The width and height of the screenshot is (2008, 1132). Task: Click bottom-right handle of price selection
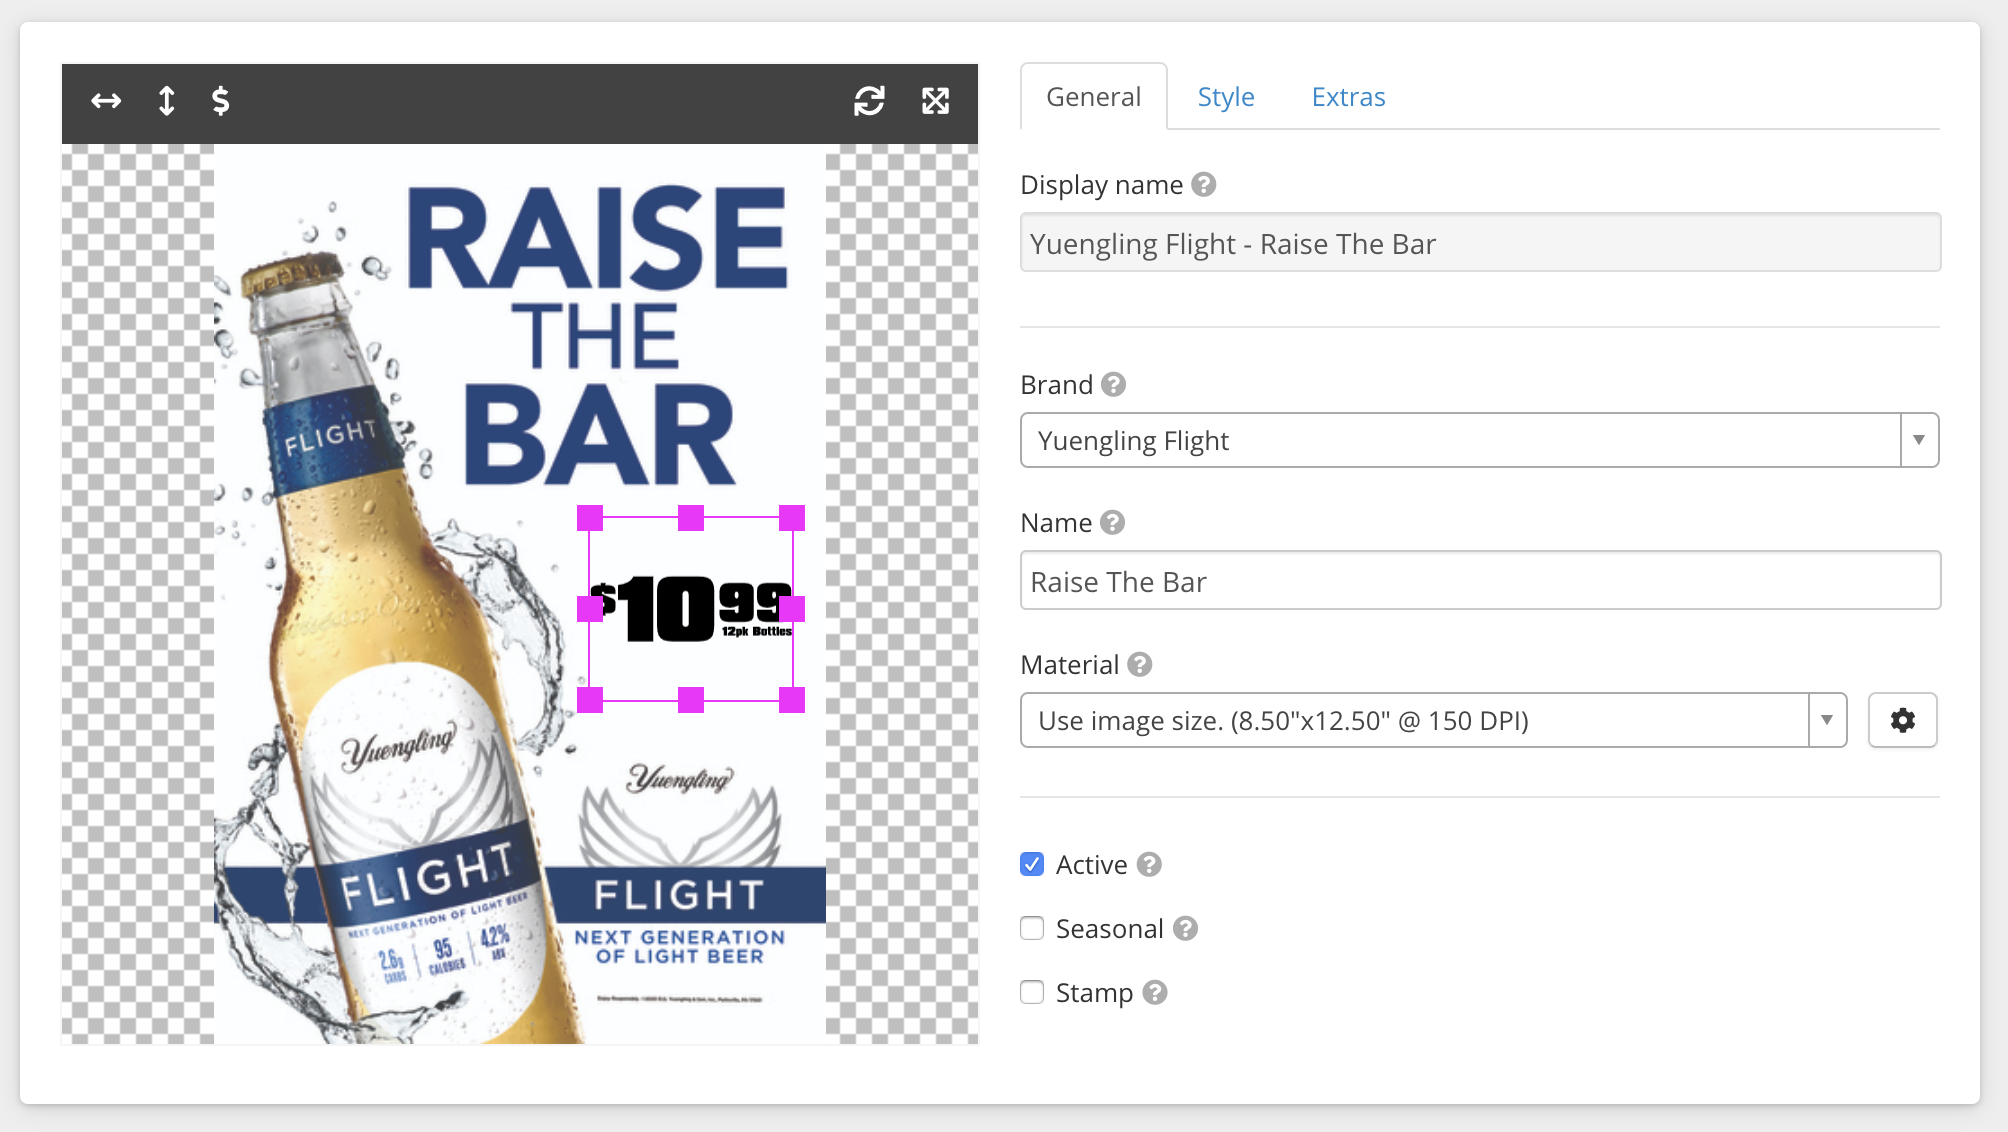[x=792, y=700]
